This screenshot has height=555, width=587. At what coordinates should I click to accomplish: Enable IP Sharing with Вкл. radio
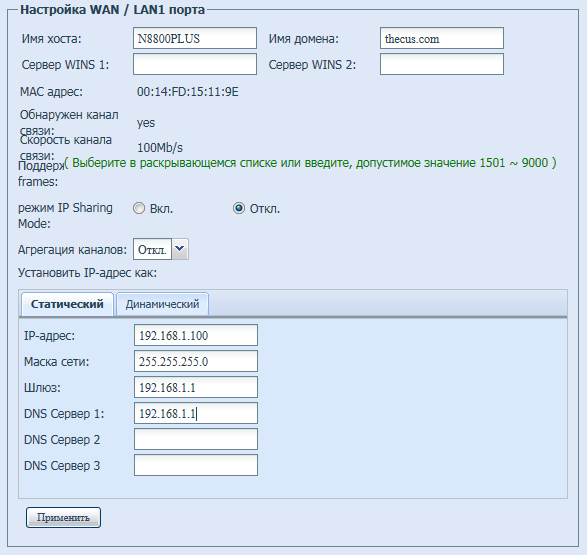(139, 208)
